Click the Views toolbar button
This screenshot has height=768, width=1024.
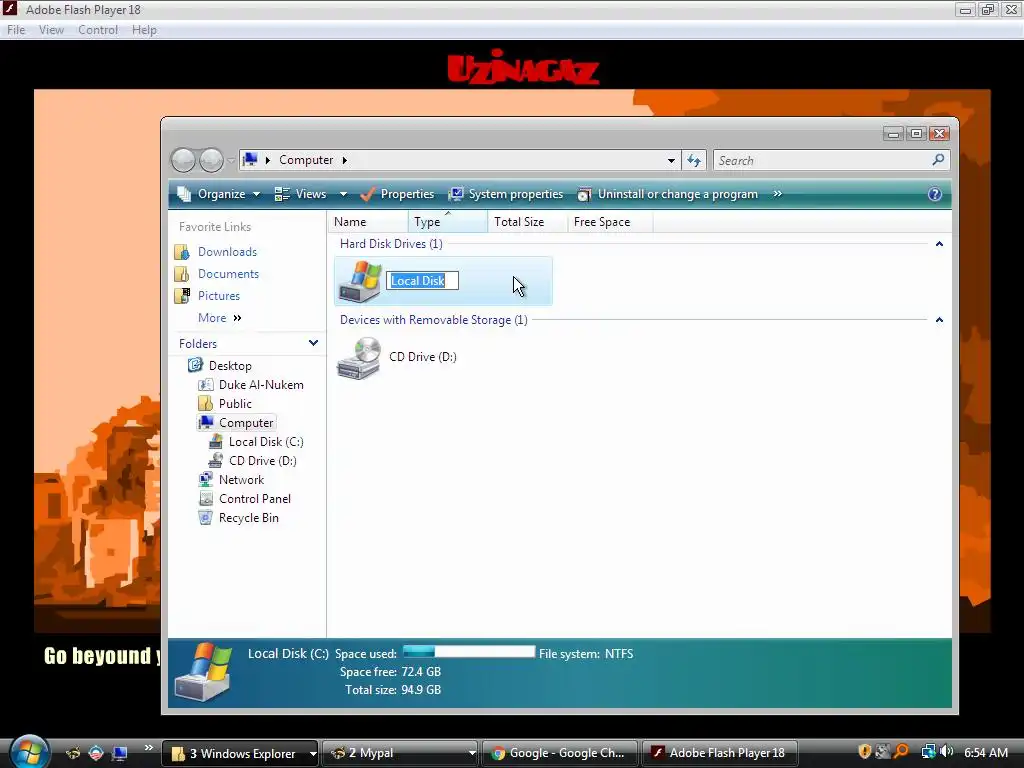point(300,194)
